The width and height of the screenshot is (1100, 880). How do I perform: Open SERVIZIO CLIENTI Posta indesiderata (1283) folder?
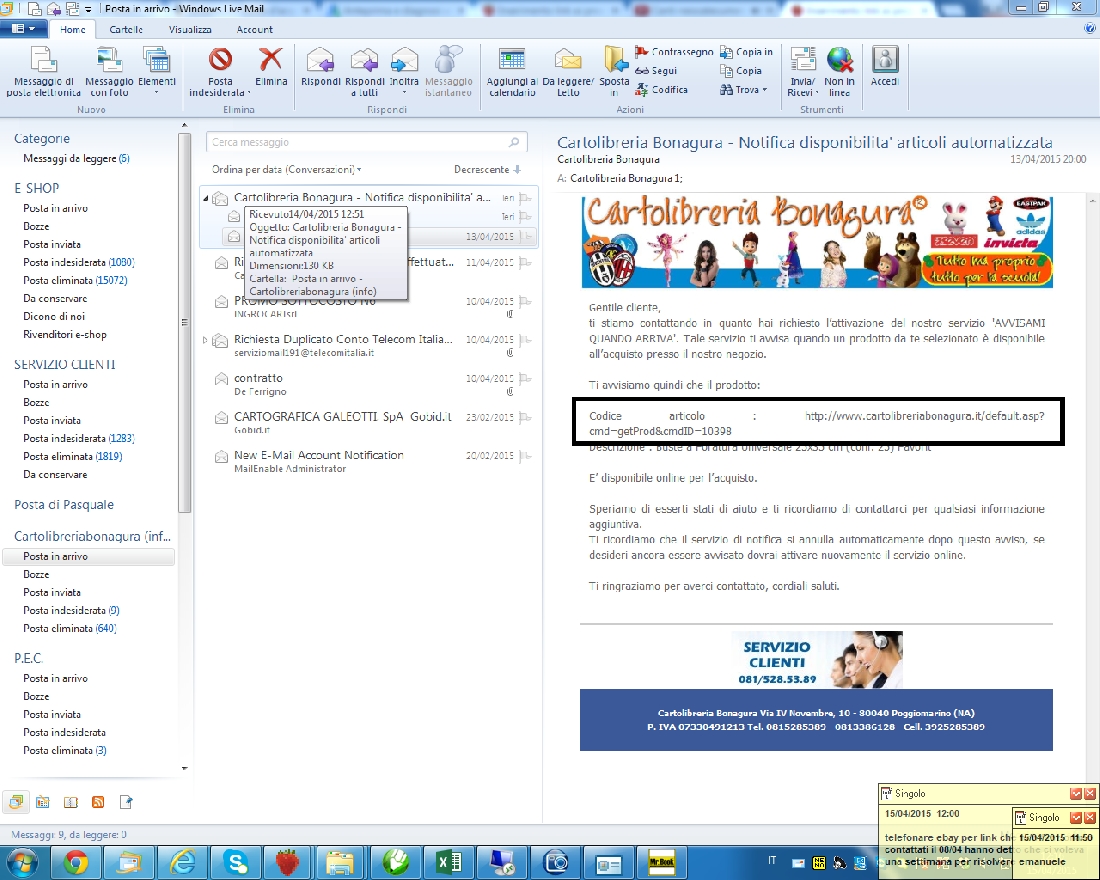pyautogui.click(x=79, y=439)
